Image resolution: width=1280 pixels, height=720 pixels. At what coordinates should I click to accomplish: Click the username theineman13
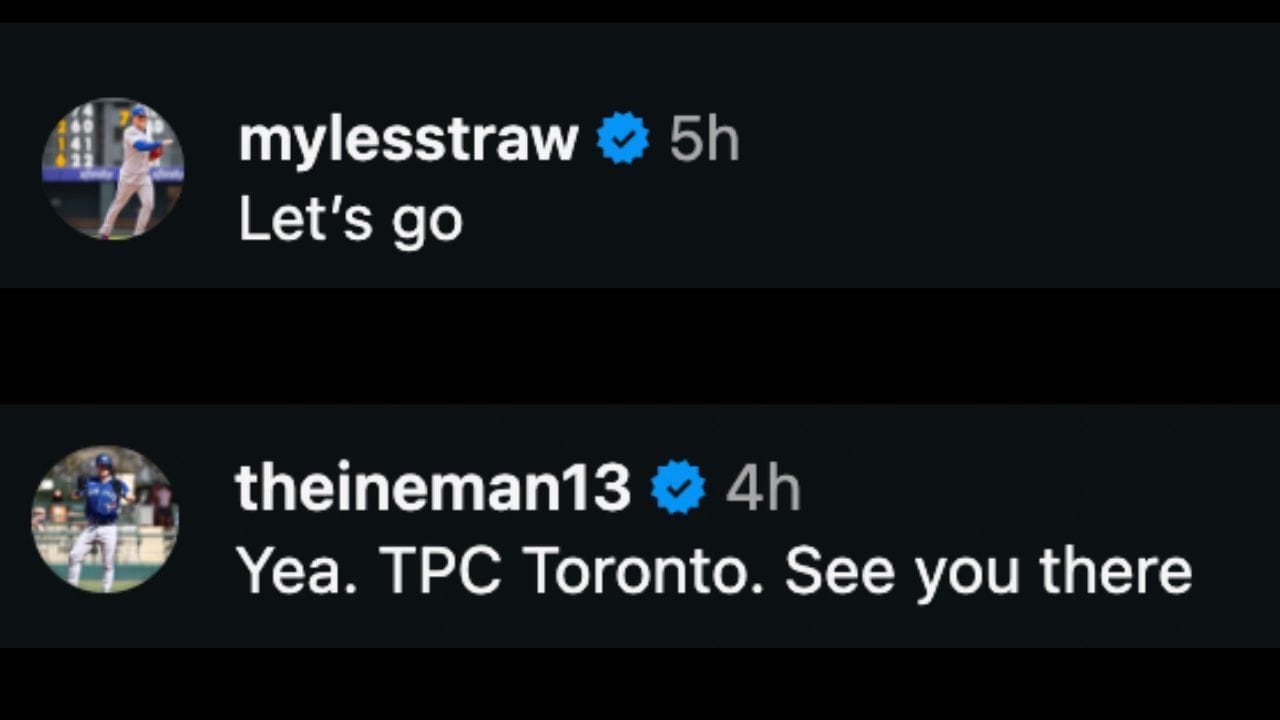click(434, 487)
